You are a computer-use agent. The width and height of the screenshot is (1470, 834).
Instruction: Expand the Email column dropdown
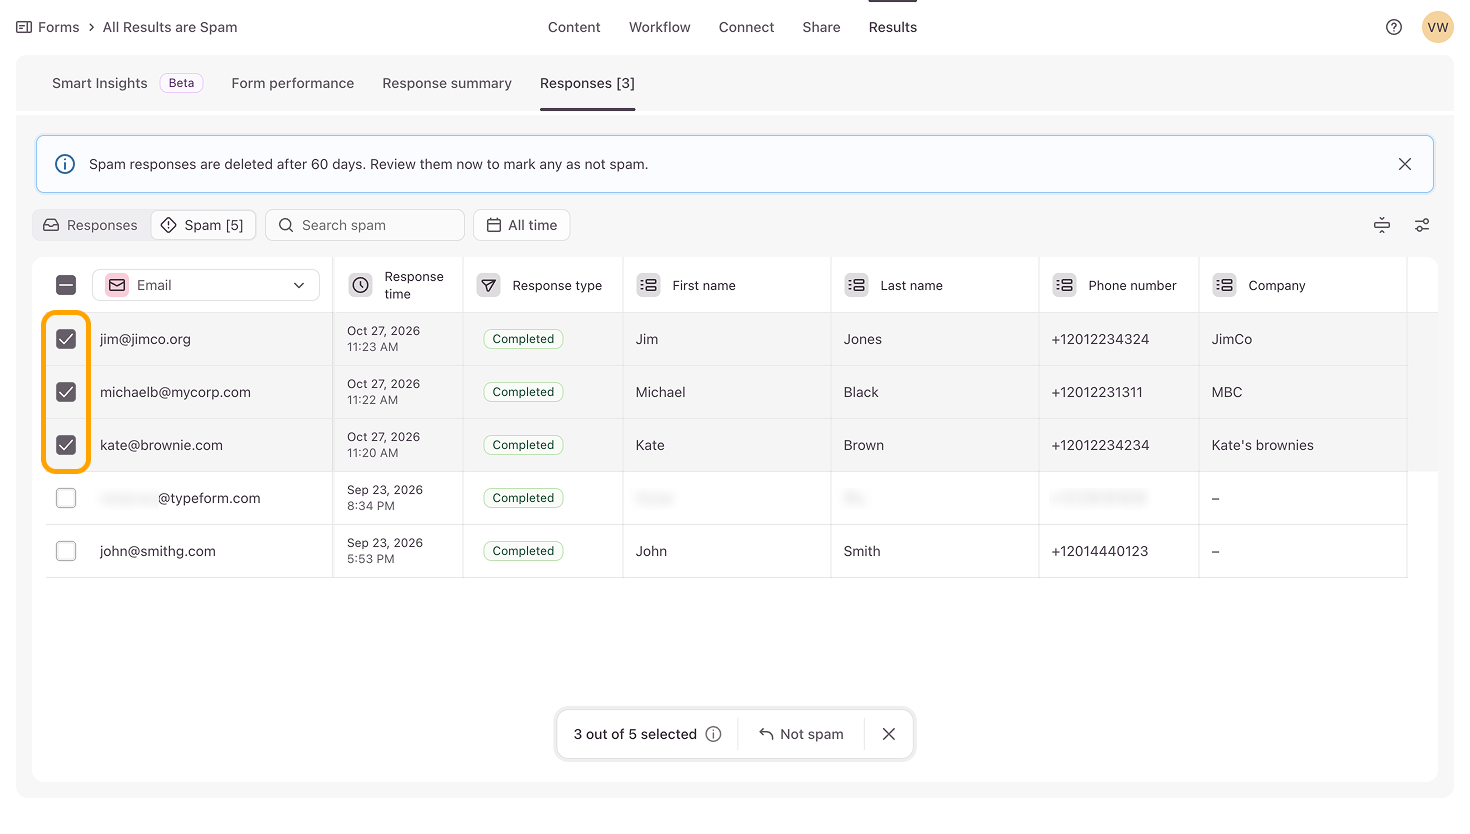(x=206, y=285)
